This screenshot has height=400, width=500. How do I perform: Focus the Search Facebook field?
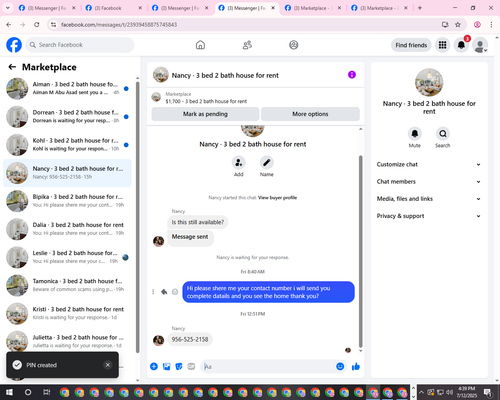pyautogui.click(x=80, y=45)
